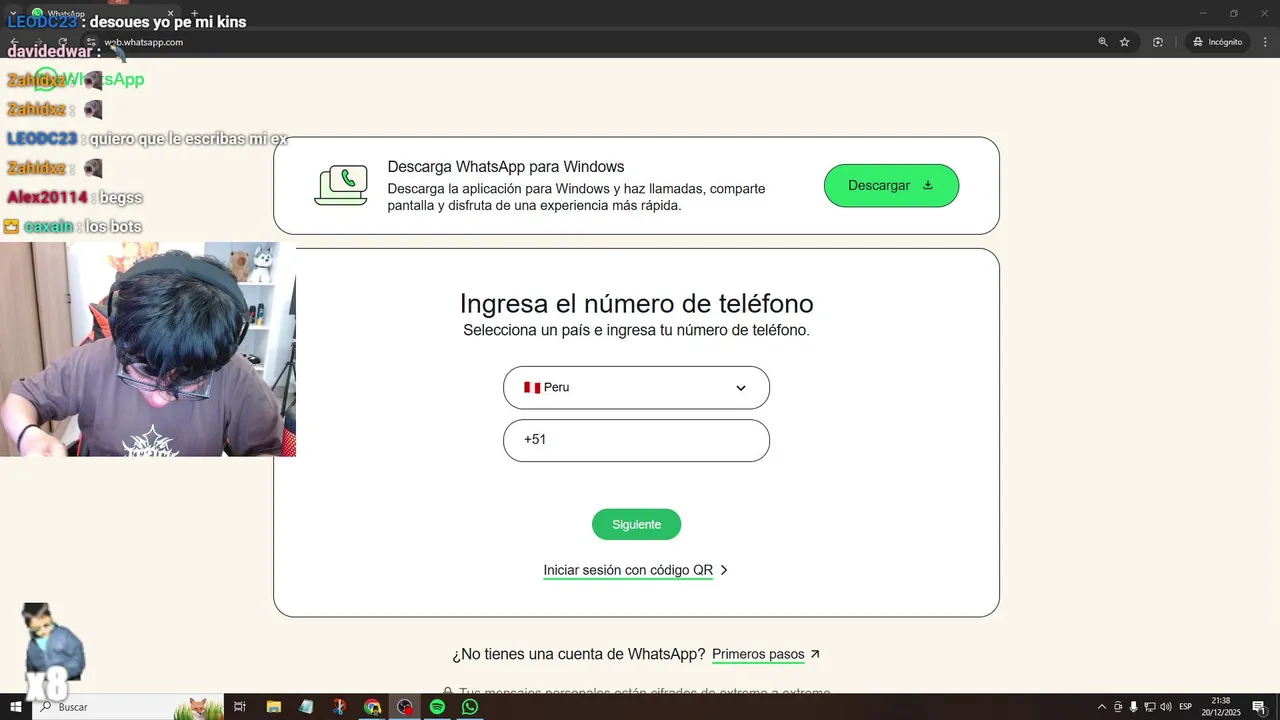
Task: Click the chevron beside QR code link
Action: [x=724, y=570]
